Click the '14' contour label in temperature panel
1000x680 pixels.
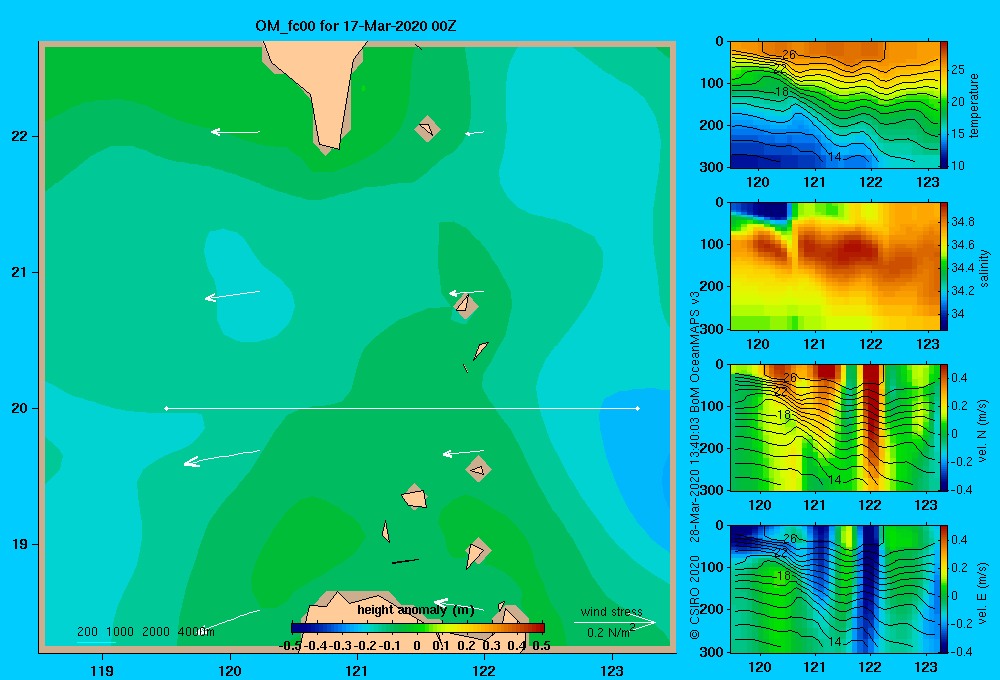click(x=834, y=157)
